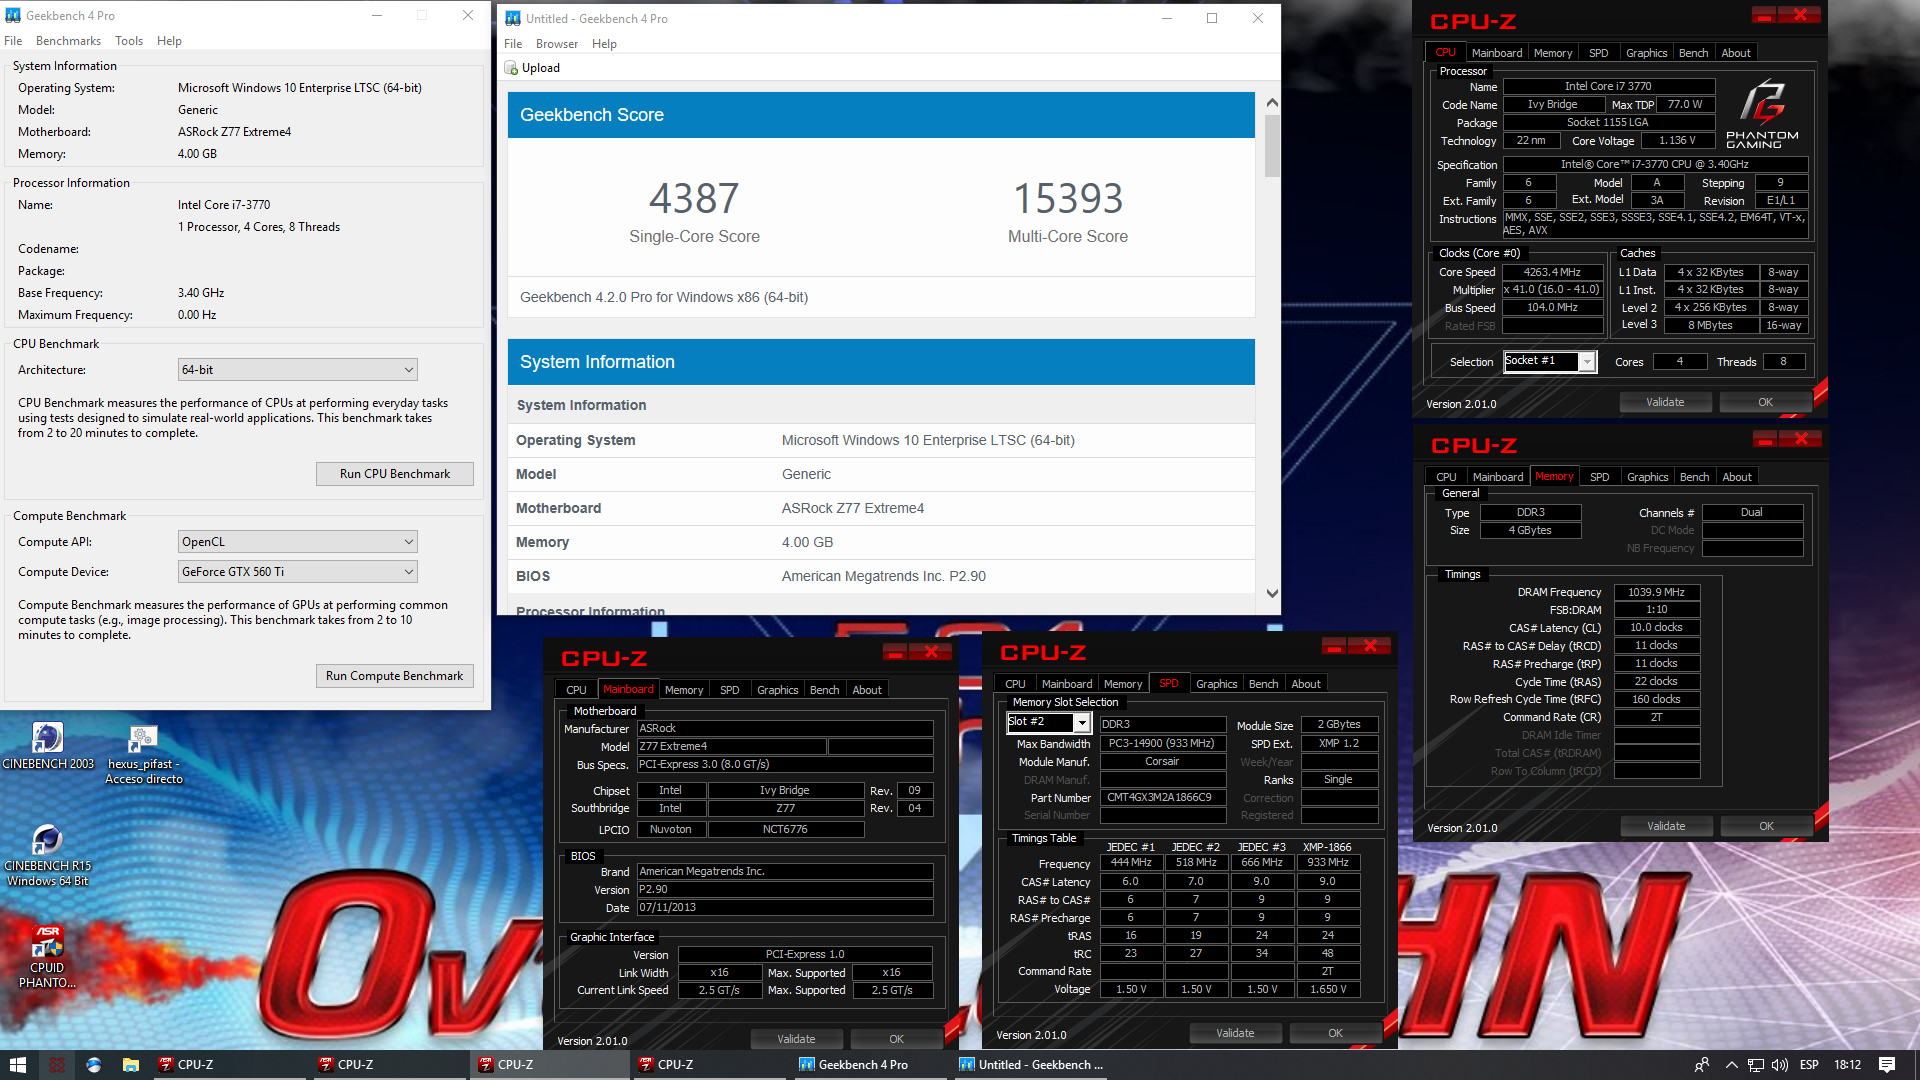The width and height of the screenshot is (1920, 1080).
Task: Click scrollbar up arrow in Geekbench results
Action: [1272, 103]
